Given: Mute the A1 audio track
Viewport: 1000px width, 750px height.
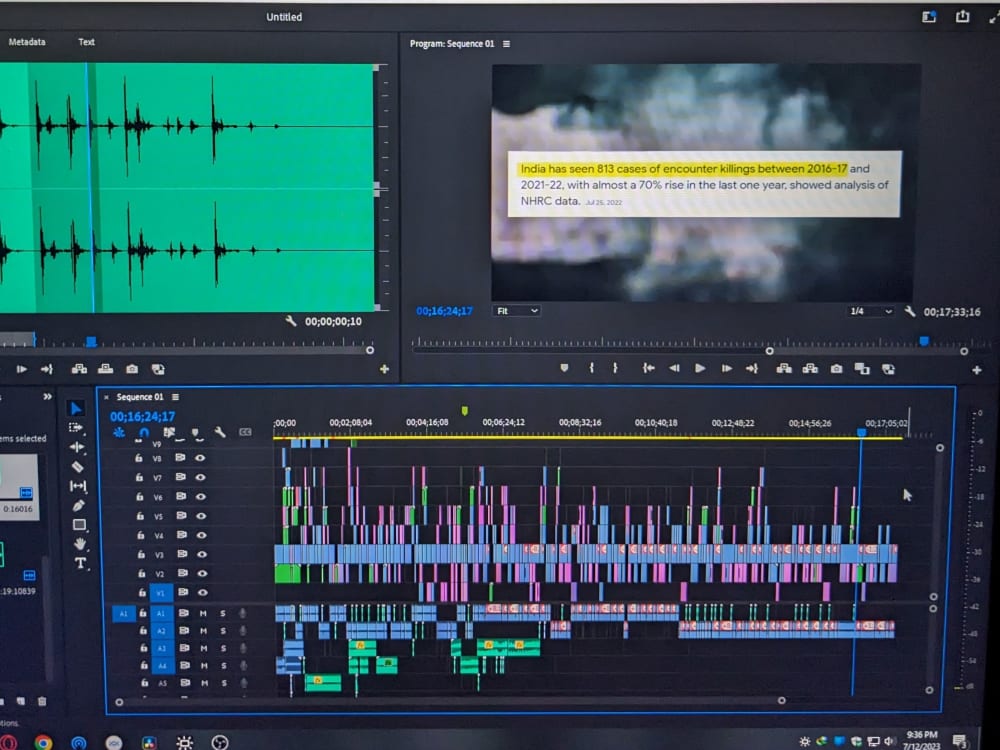Looking at the screenshot, I should click(x=203, y=613).
